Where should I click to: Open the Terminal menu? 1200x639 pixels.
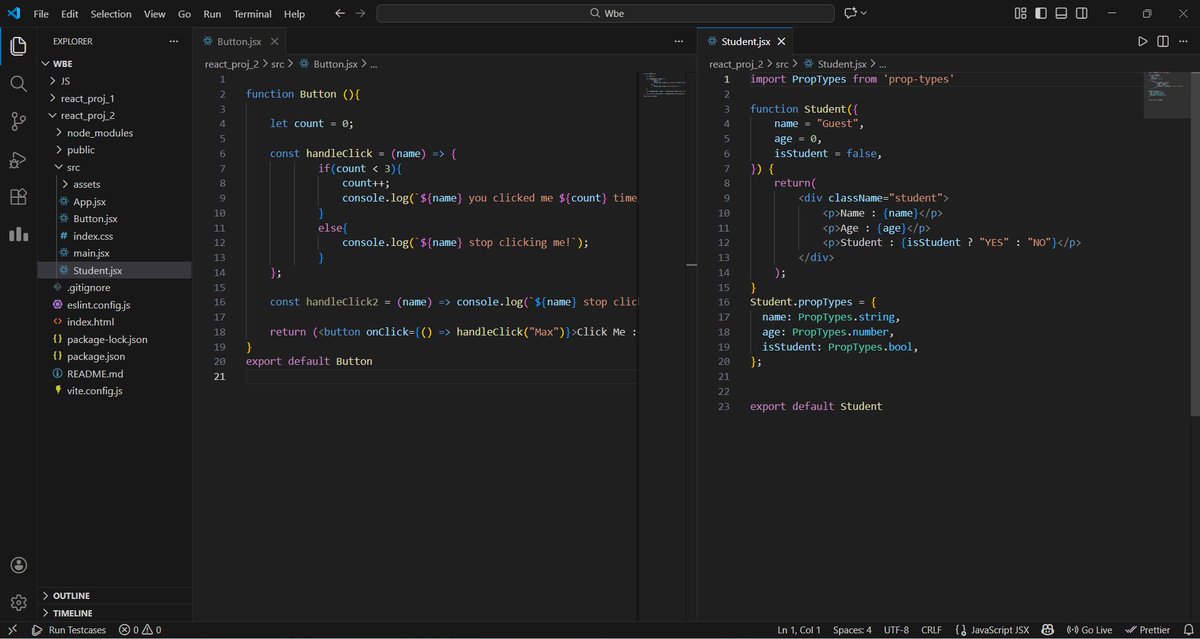[252, 14]
